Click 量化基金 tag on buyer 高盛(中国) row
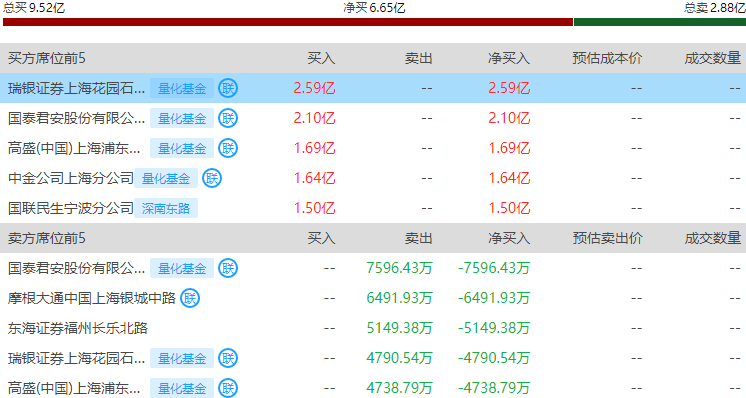746x398 pixels. click(x=182, y=148)
